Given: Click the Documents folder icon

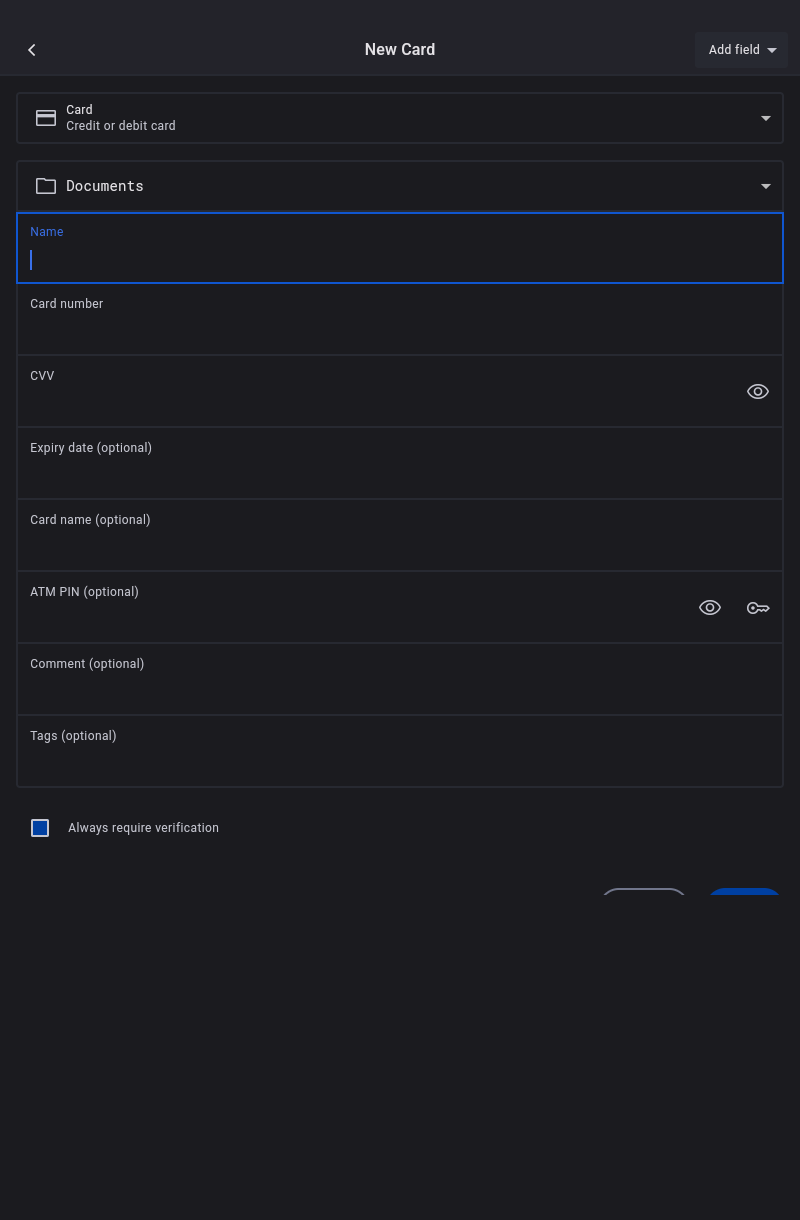Looking at the screenshot, I should (46, 186).
